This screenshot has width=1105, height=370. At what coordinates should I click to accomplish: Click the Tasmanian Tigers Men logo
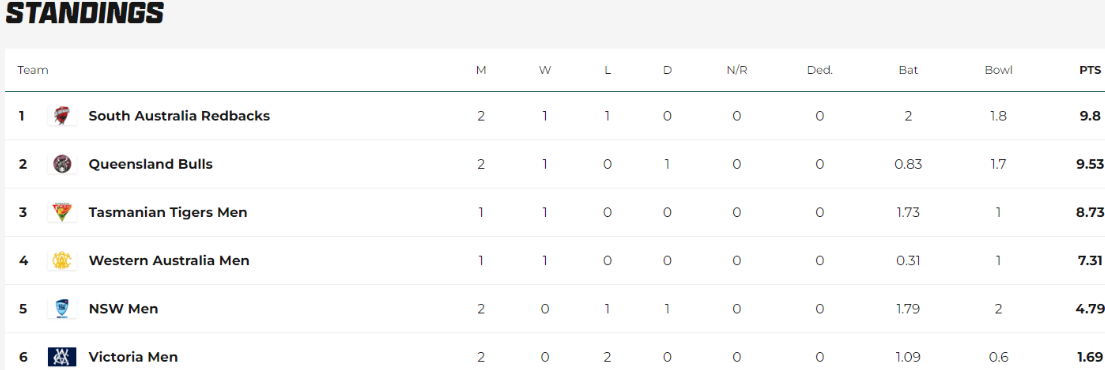coord(62,212)
